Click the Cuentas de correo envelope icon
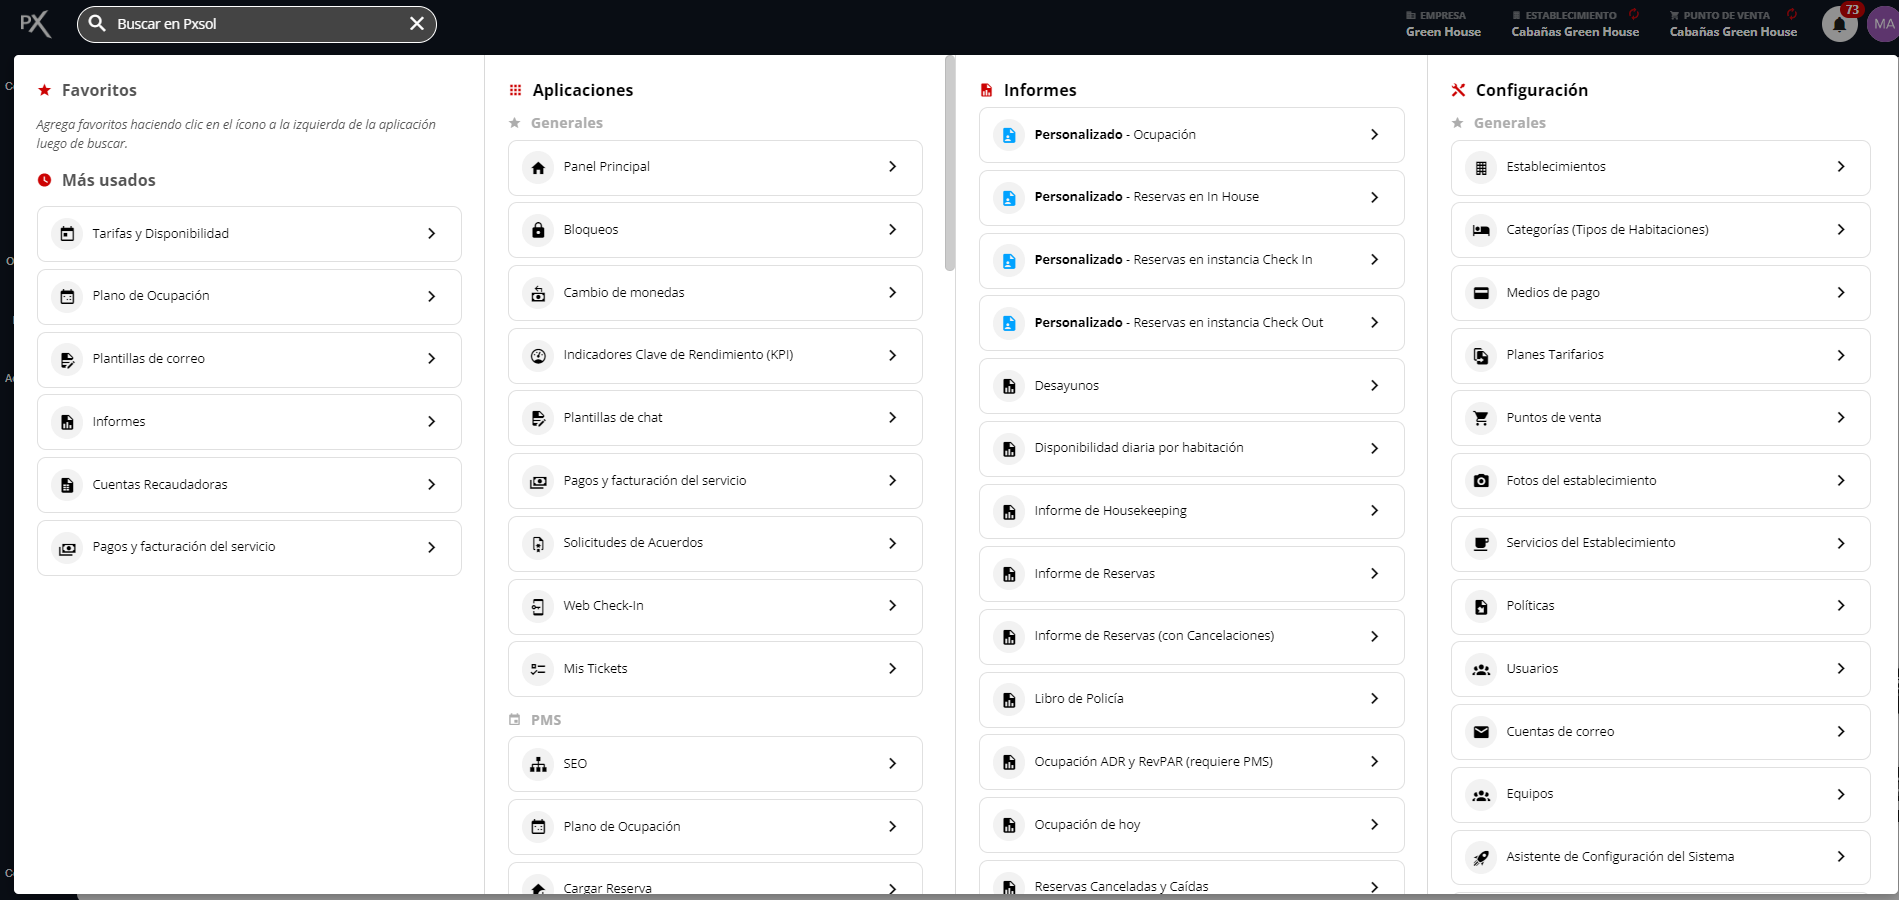The width and height of the screenshot is (1899, 900). (x=1481, y=732)
